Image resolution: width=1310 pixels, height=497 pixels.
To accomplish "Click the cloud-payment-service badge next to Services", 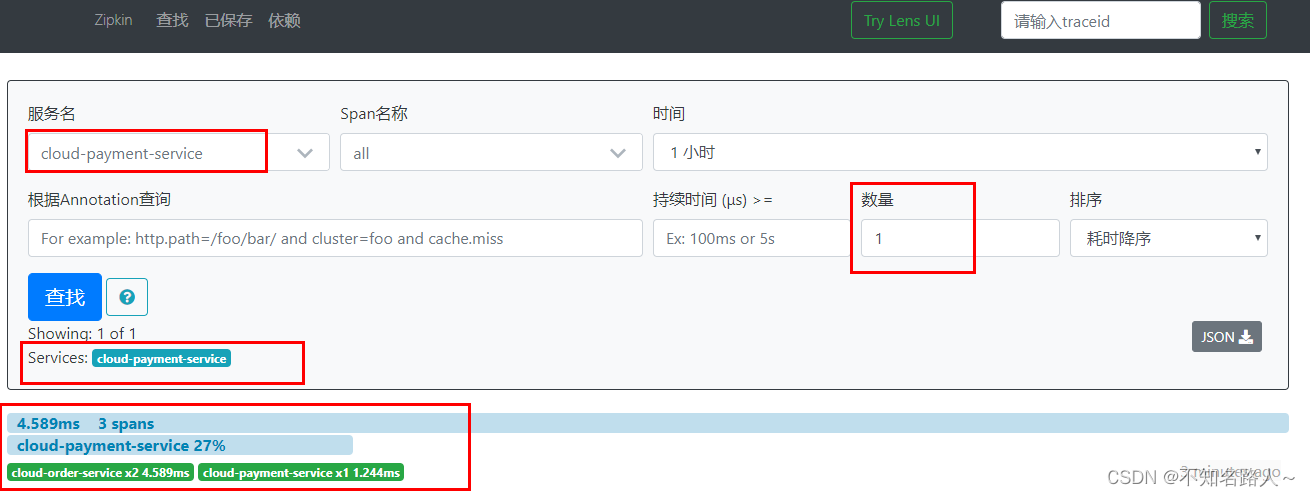I will point(161,358).
